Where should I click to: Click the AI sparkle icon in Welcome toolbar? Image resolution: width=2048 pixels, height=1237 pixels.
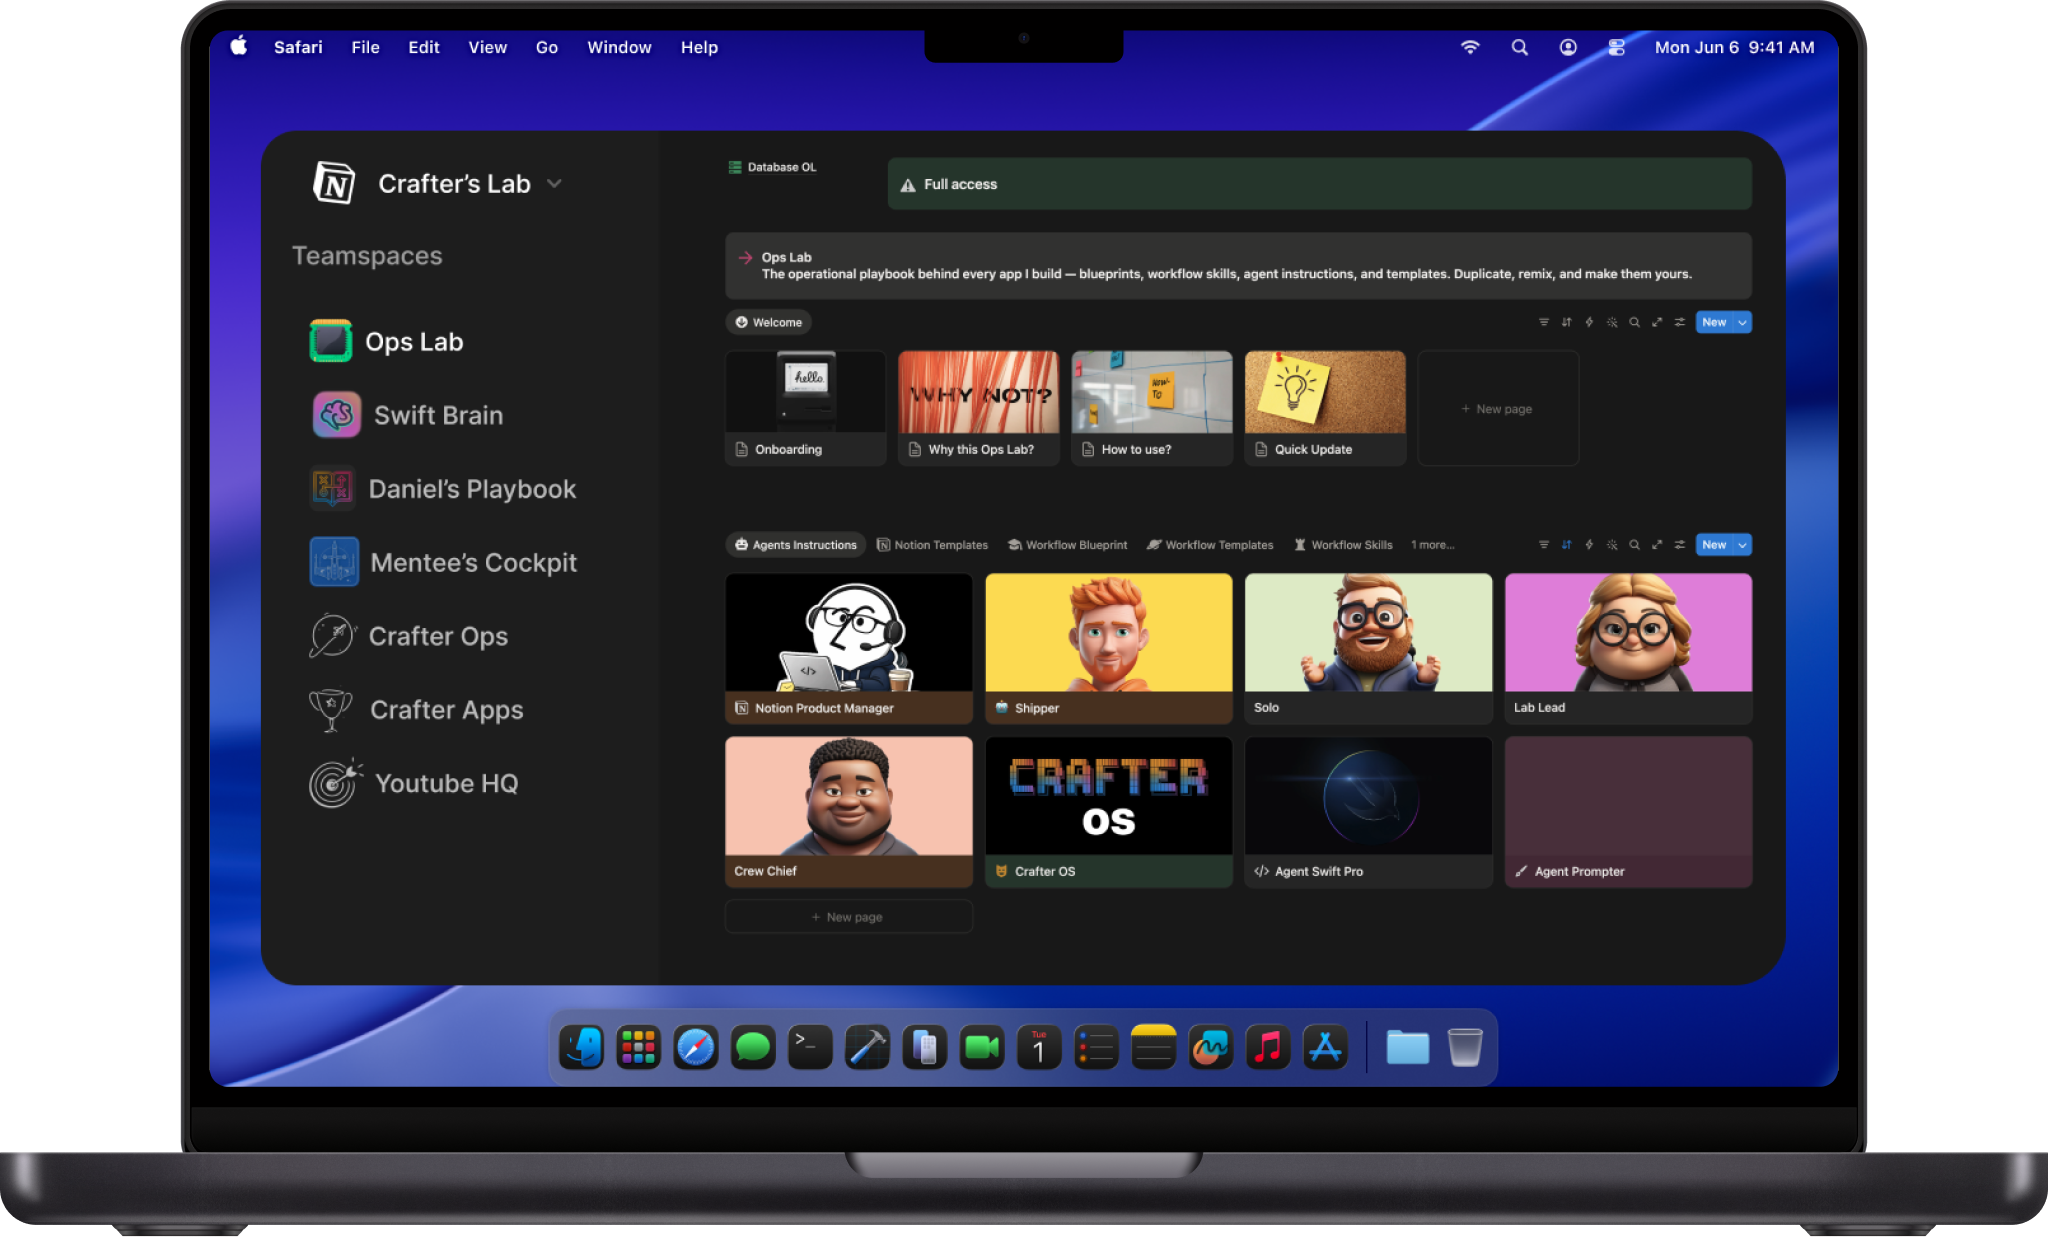1612,322
